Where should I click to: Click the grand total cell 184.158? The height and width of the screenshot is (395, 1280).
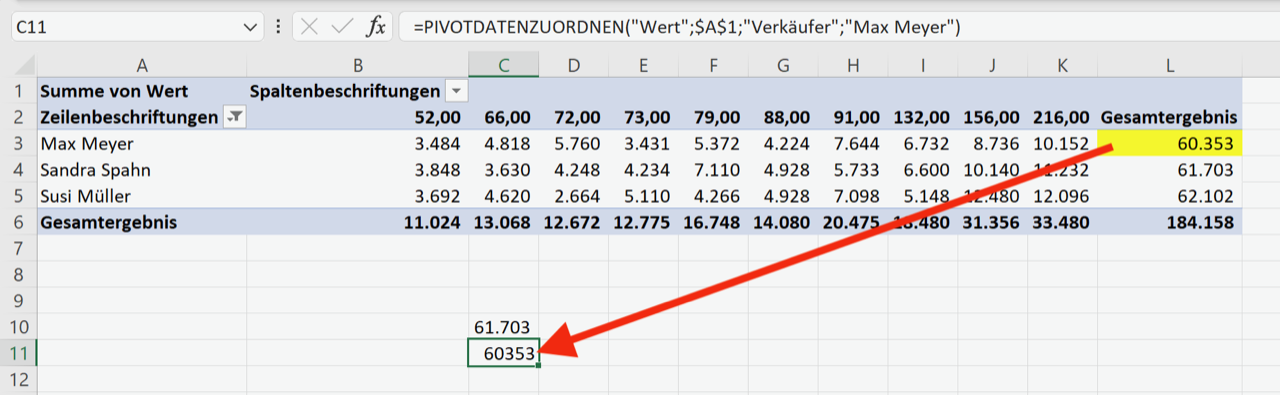(x=1169, y=222)
